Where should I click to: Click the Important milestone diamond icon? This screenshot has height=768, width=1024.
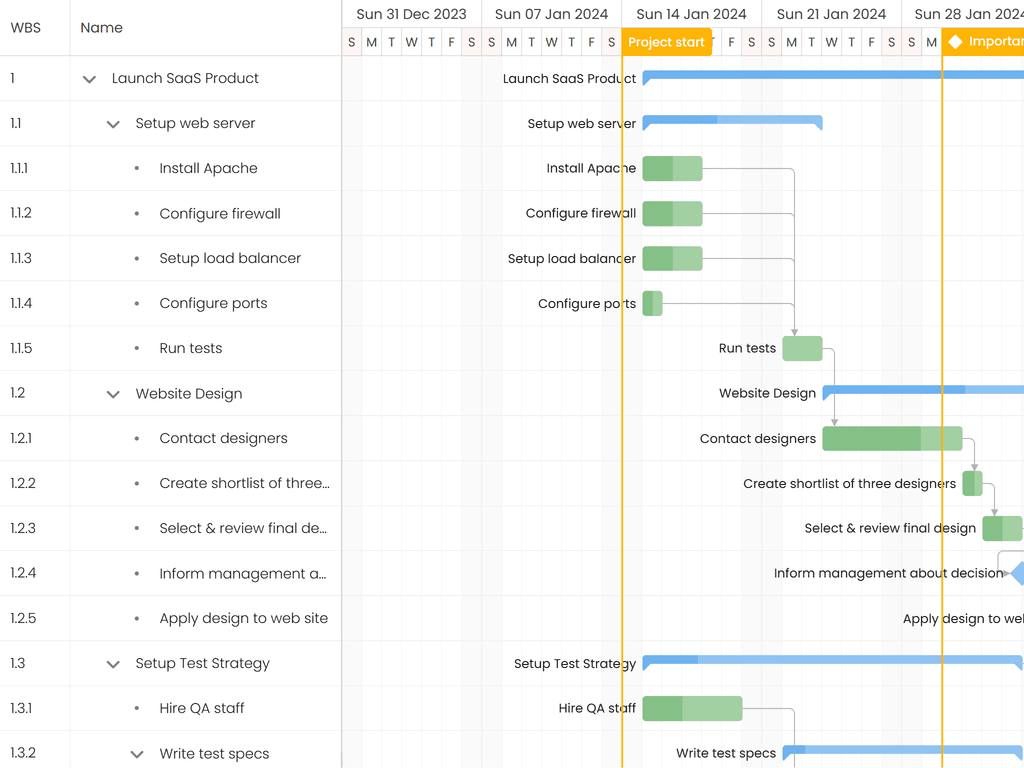click(x=955, y=42)
